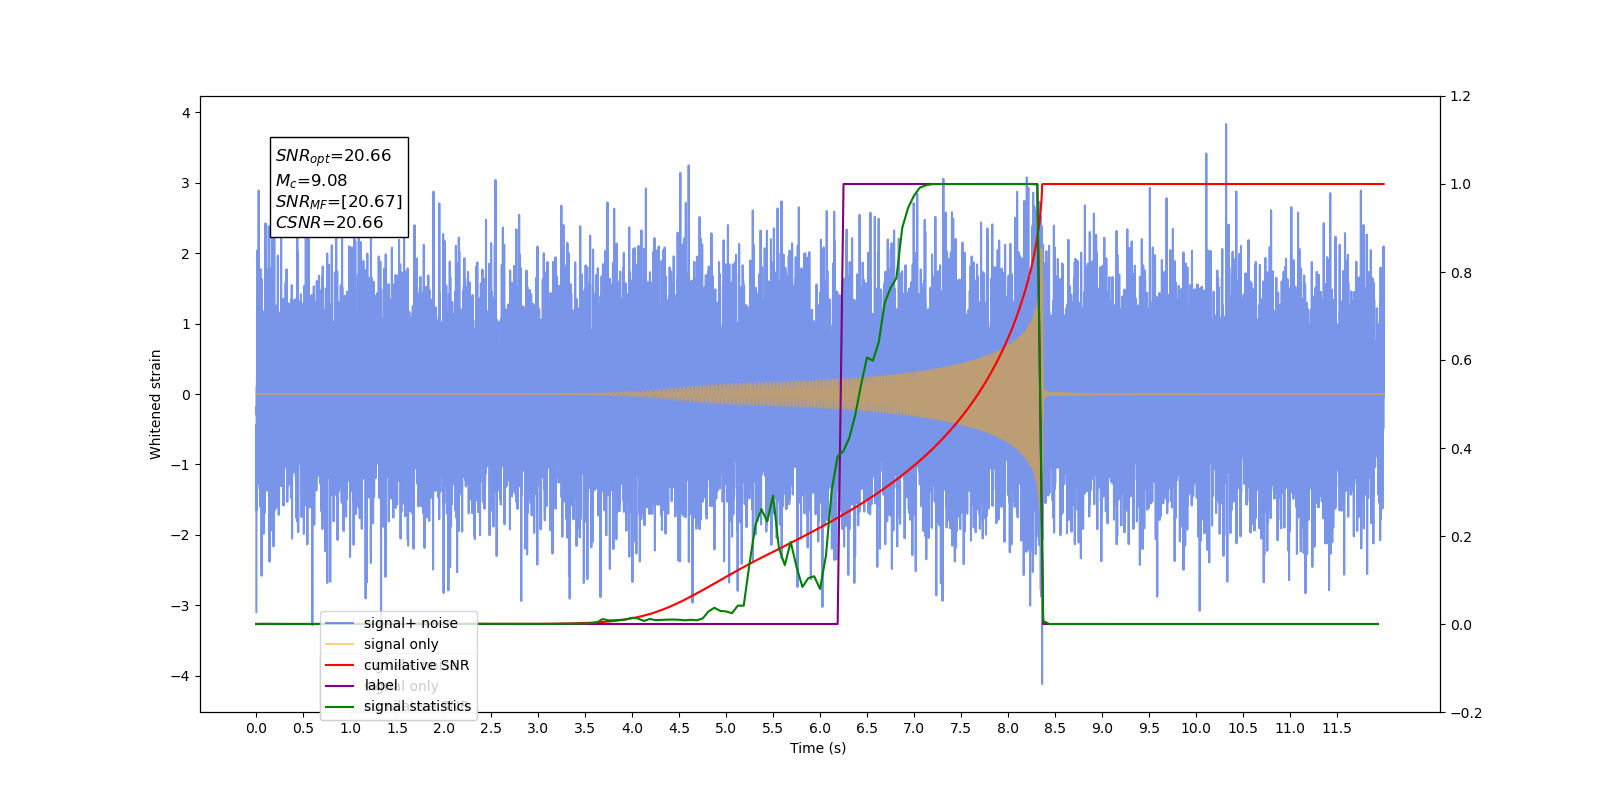Click the 0.0 tick on time axis

tap(256, 728)
